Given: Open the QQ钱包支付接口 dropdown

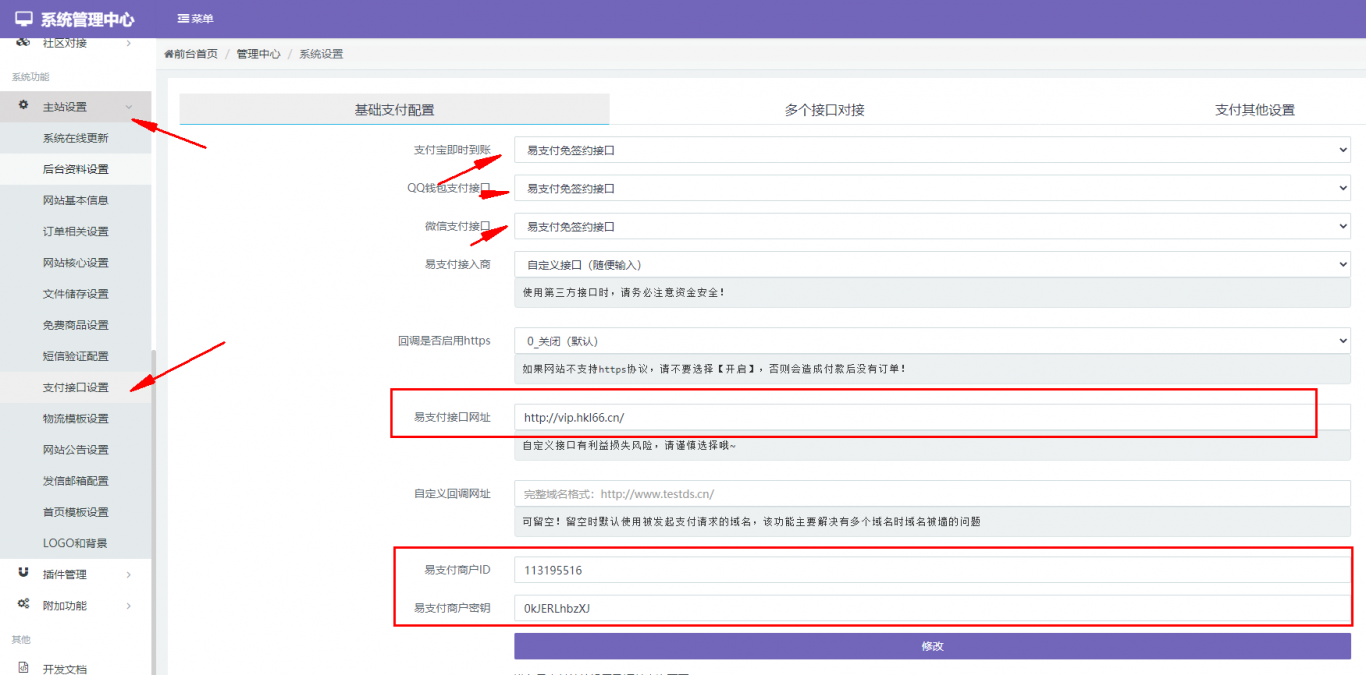Looking at the screenshot, I should (x=932, y=188).
